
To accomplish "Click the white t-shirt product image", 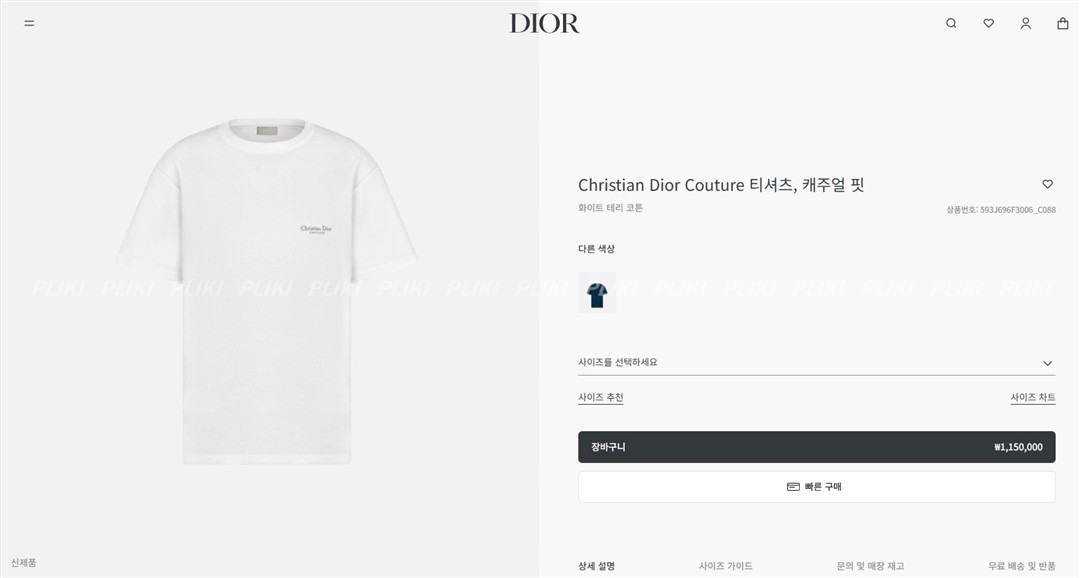I will tap(267, 291).
